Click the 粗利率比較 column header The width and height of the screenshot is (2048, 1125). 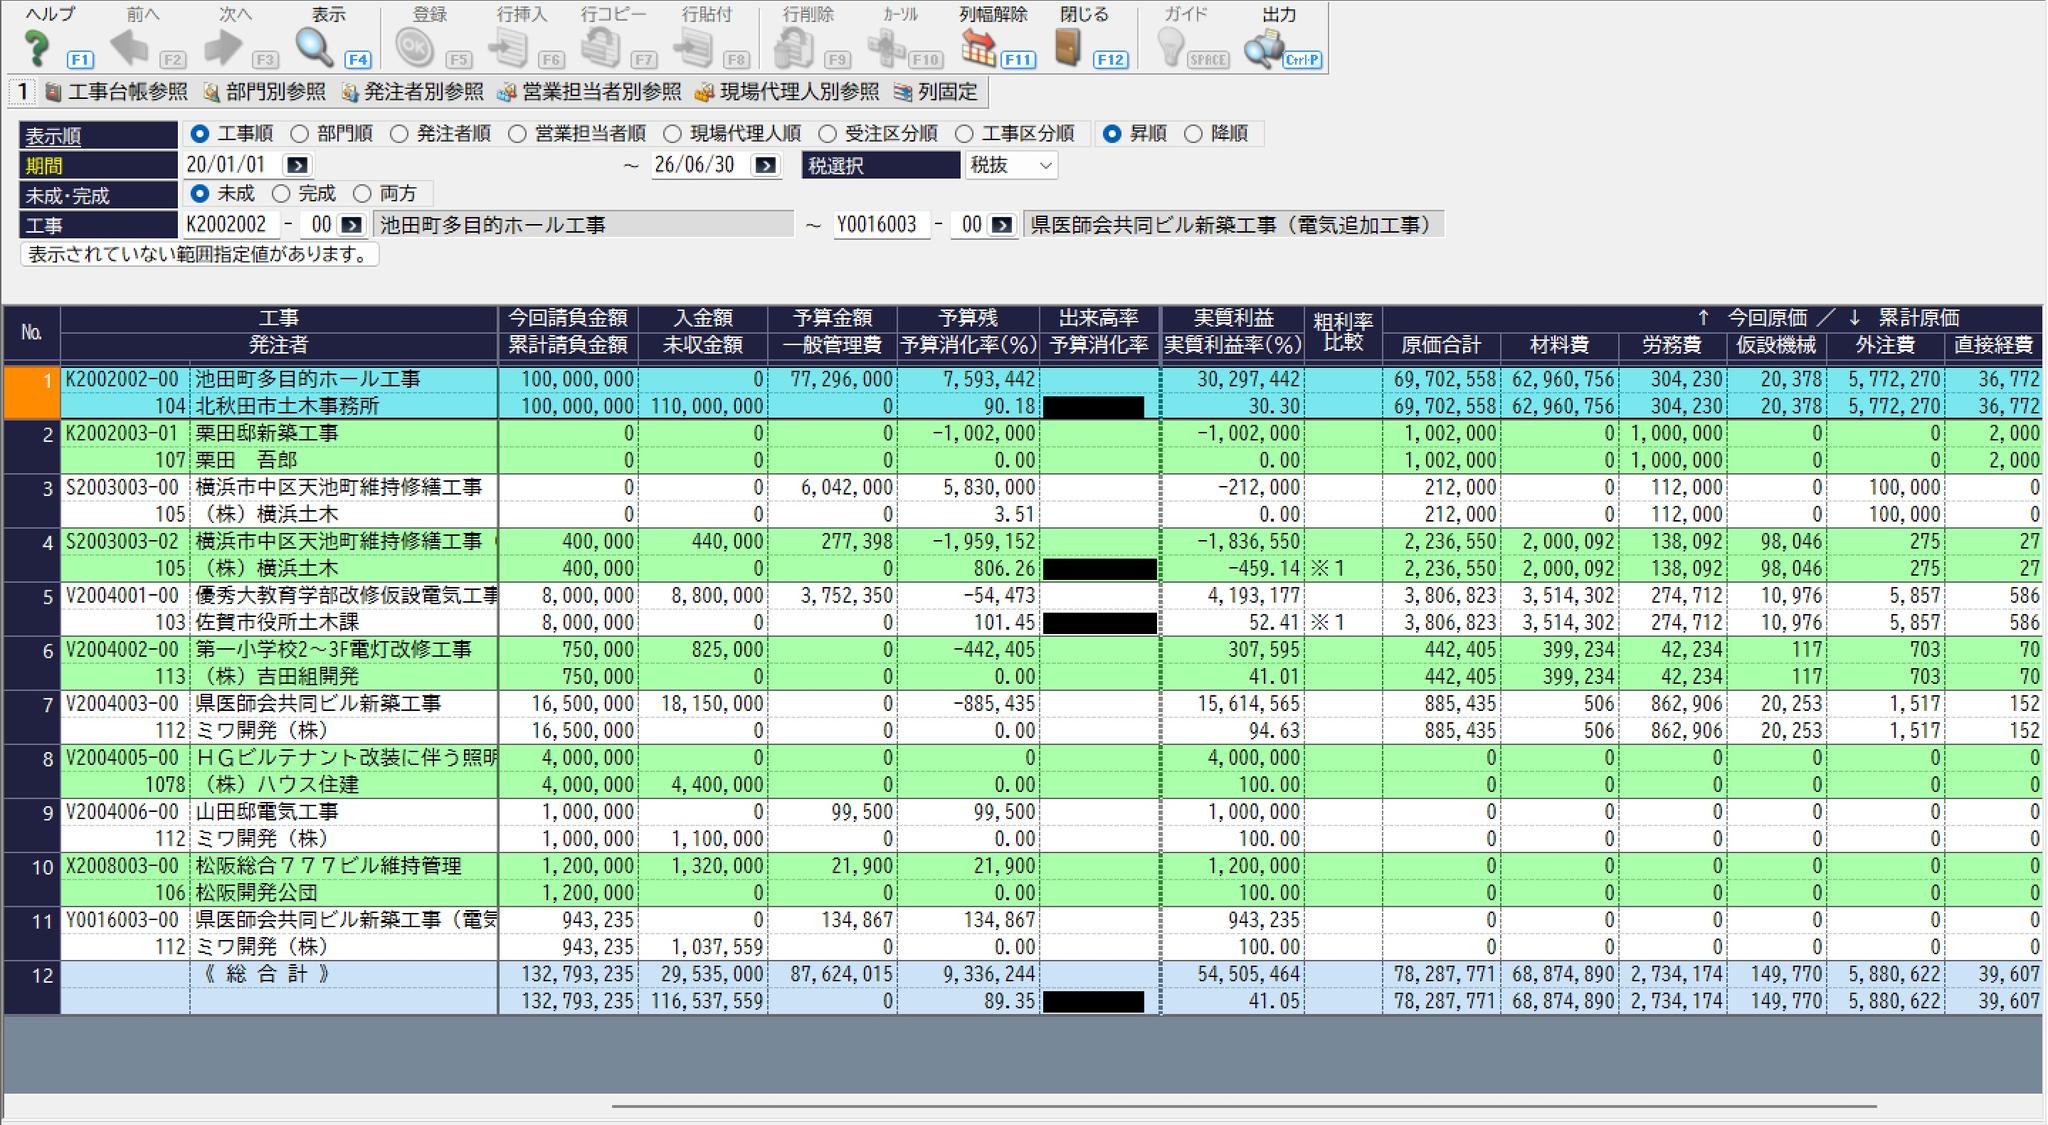click(x=1343, y=332)
